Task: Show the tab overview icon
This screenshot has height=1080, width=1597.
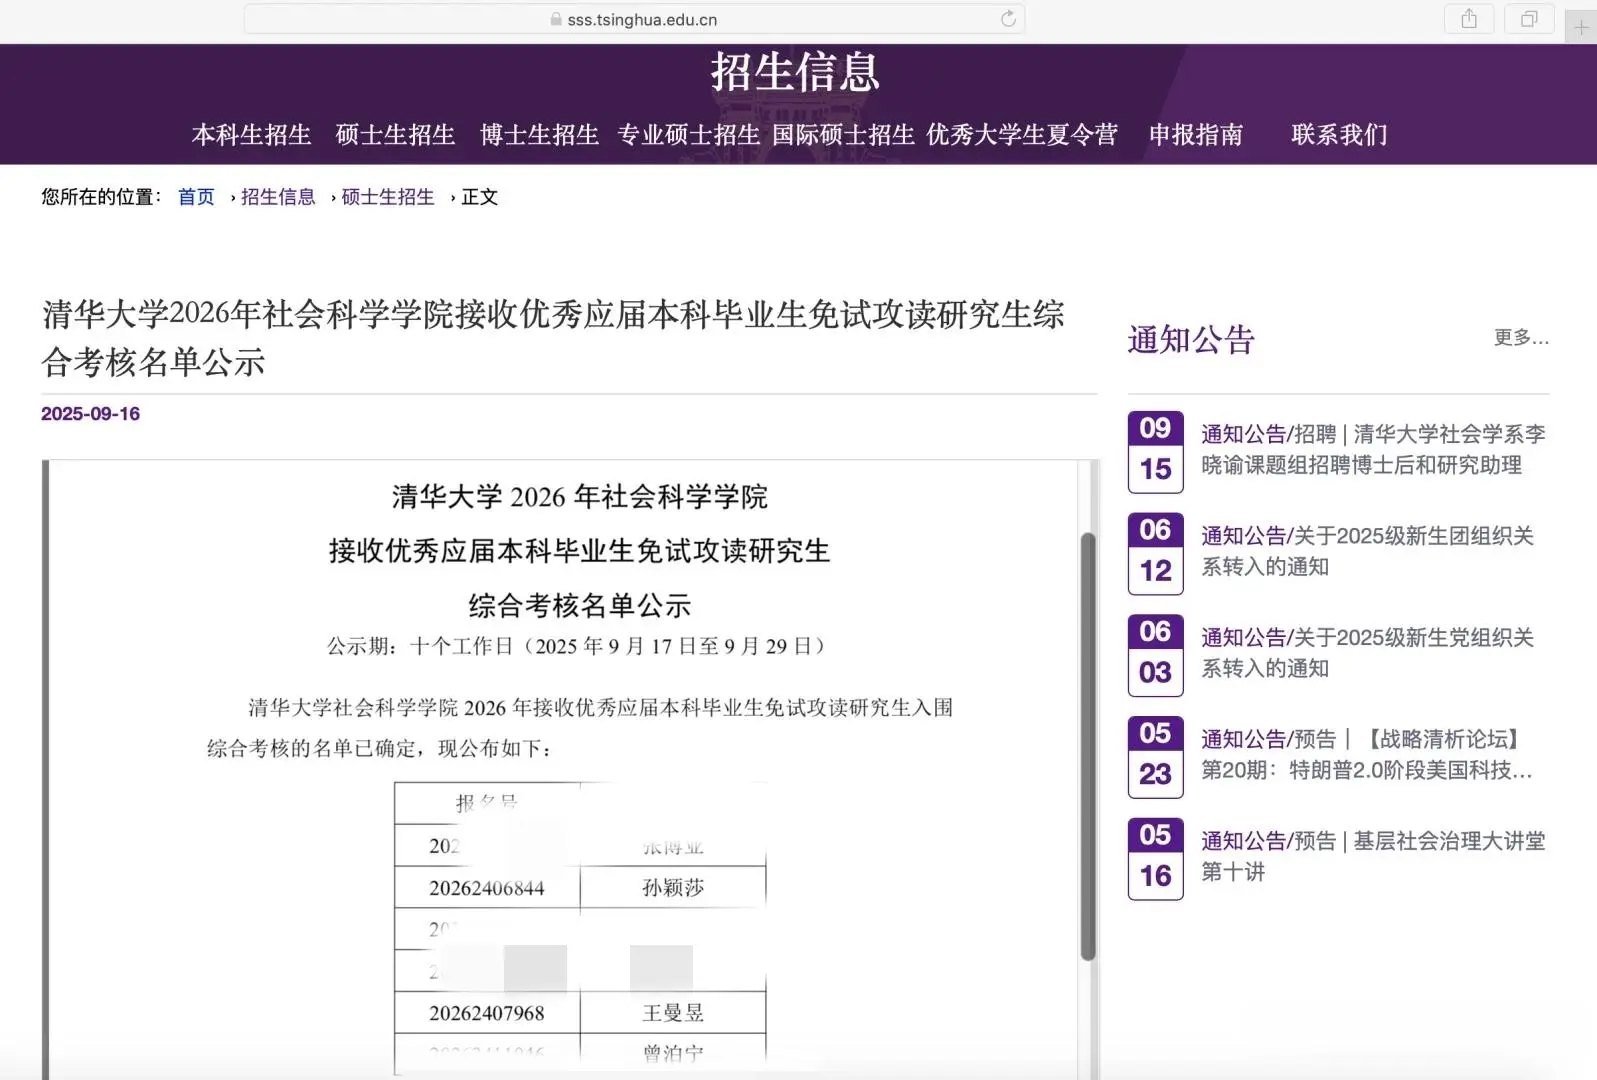Action: (1528, 19)
